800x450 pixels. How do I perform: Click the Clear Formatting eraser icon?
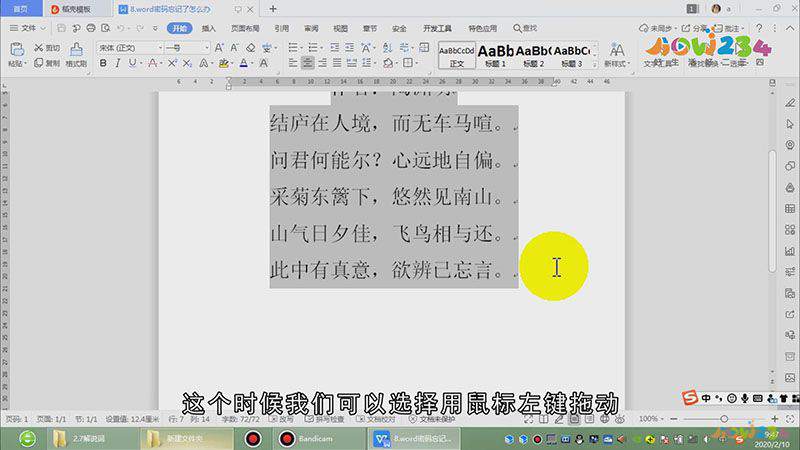[x=251, y=47]
